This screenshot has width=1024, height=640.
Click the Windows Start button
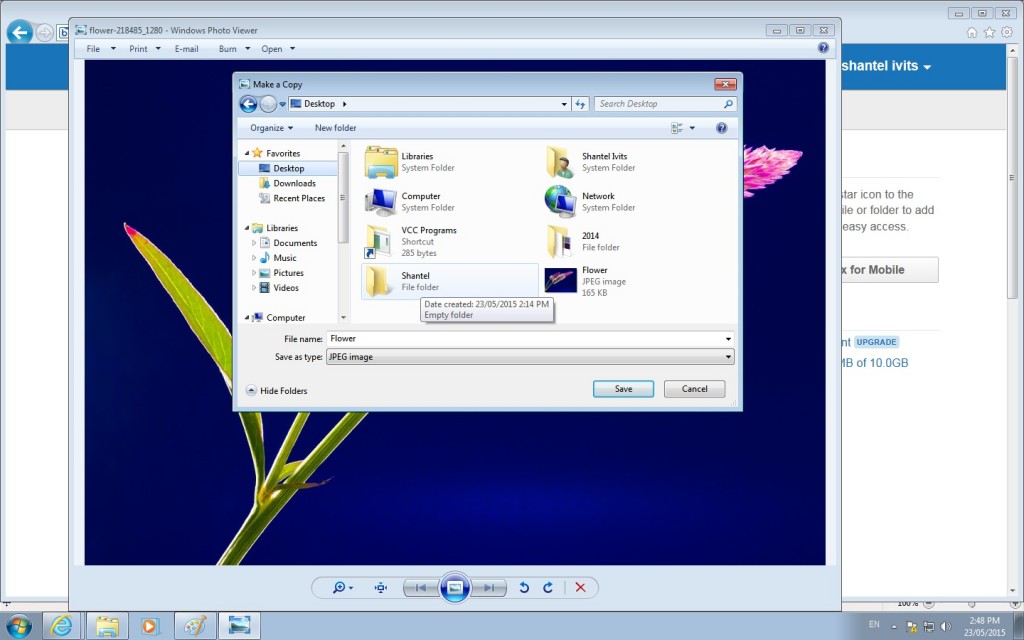[x=18, y=626]
